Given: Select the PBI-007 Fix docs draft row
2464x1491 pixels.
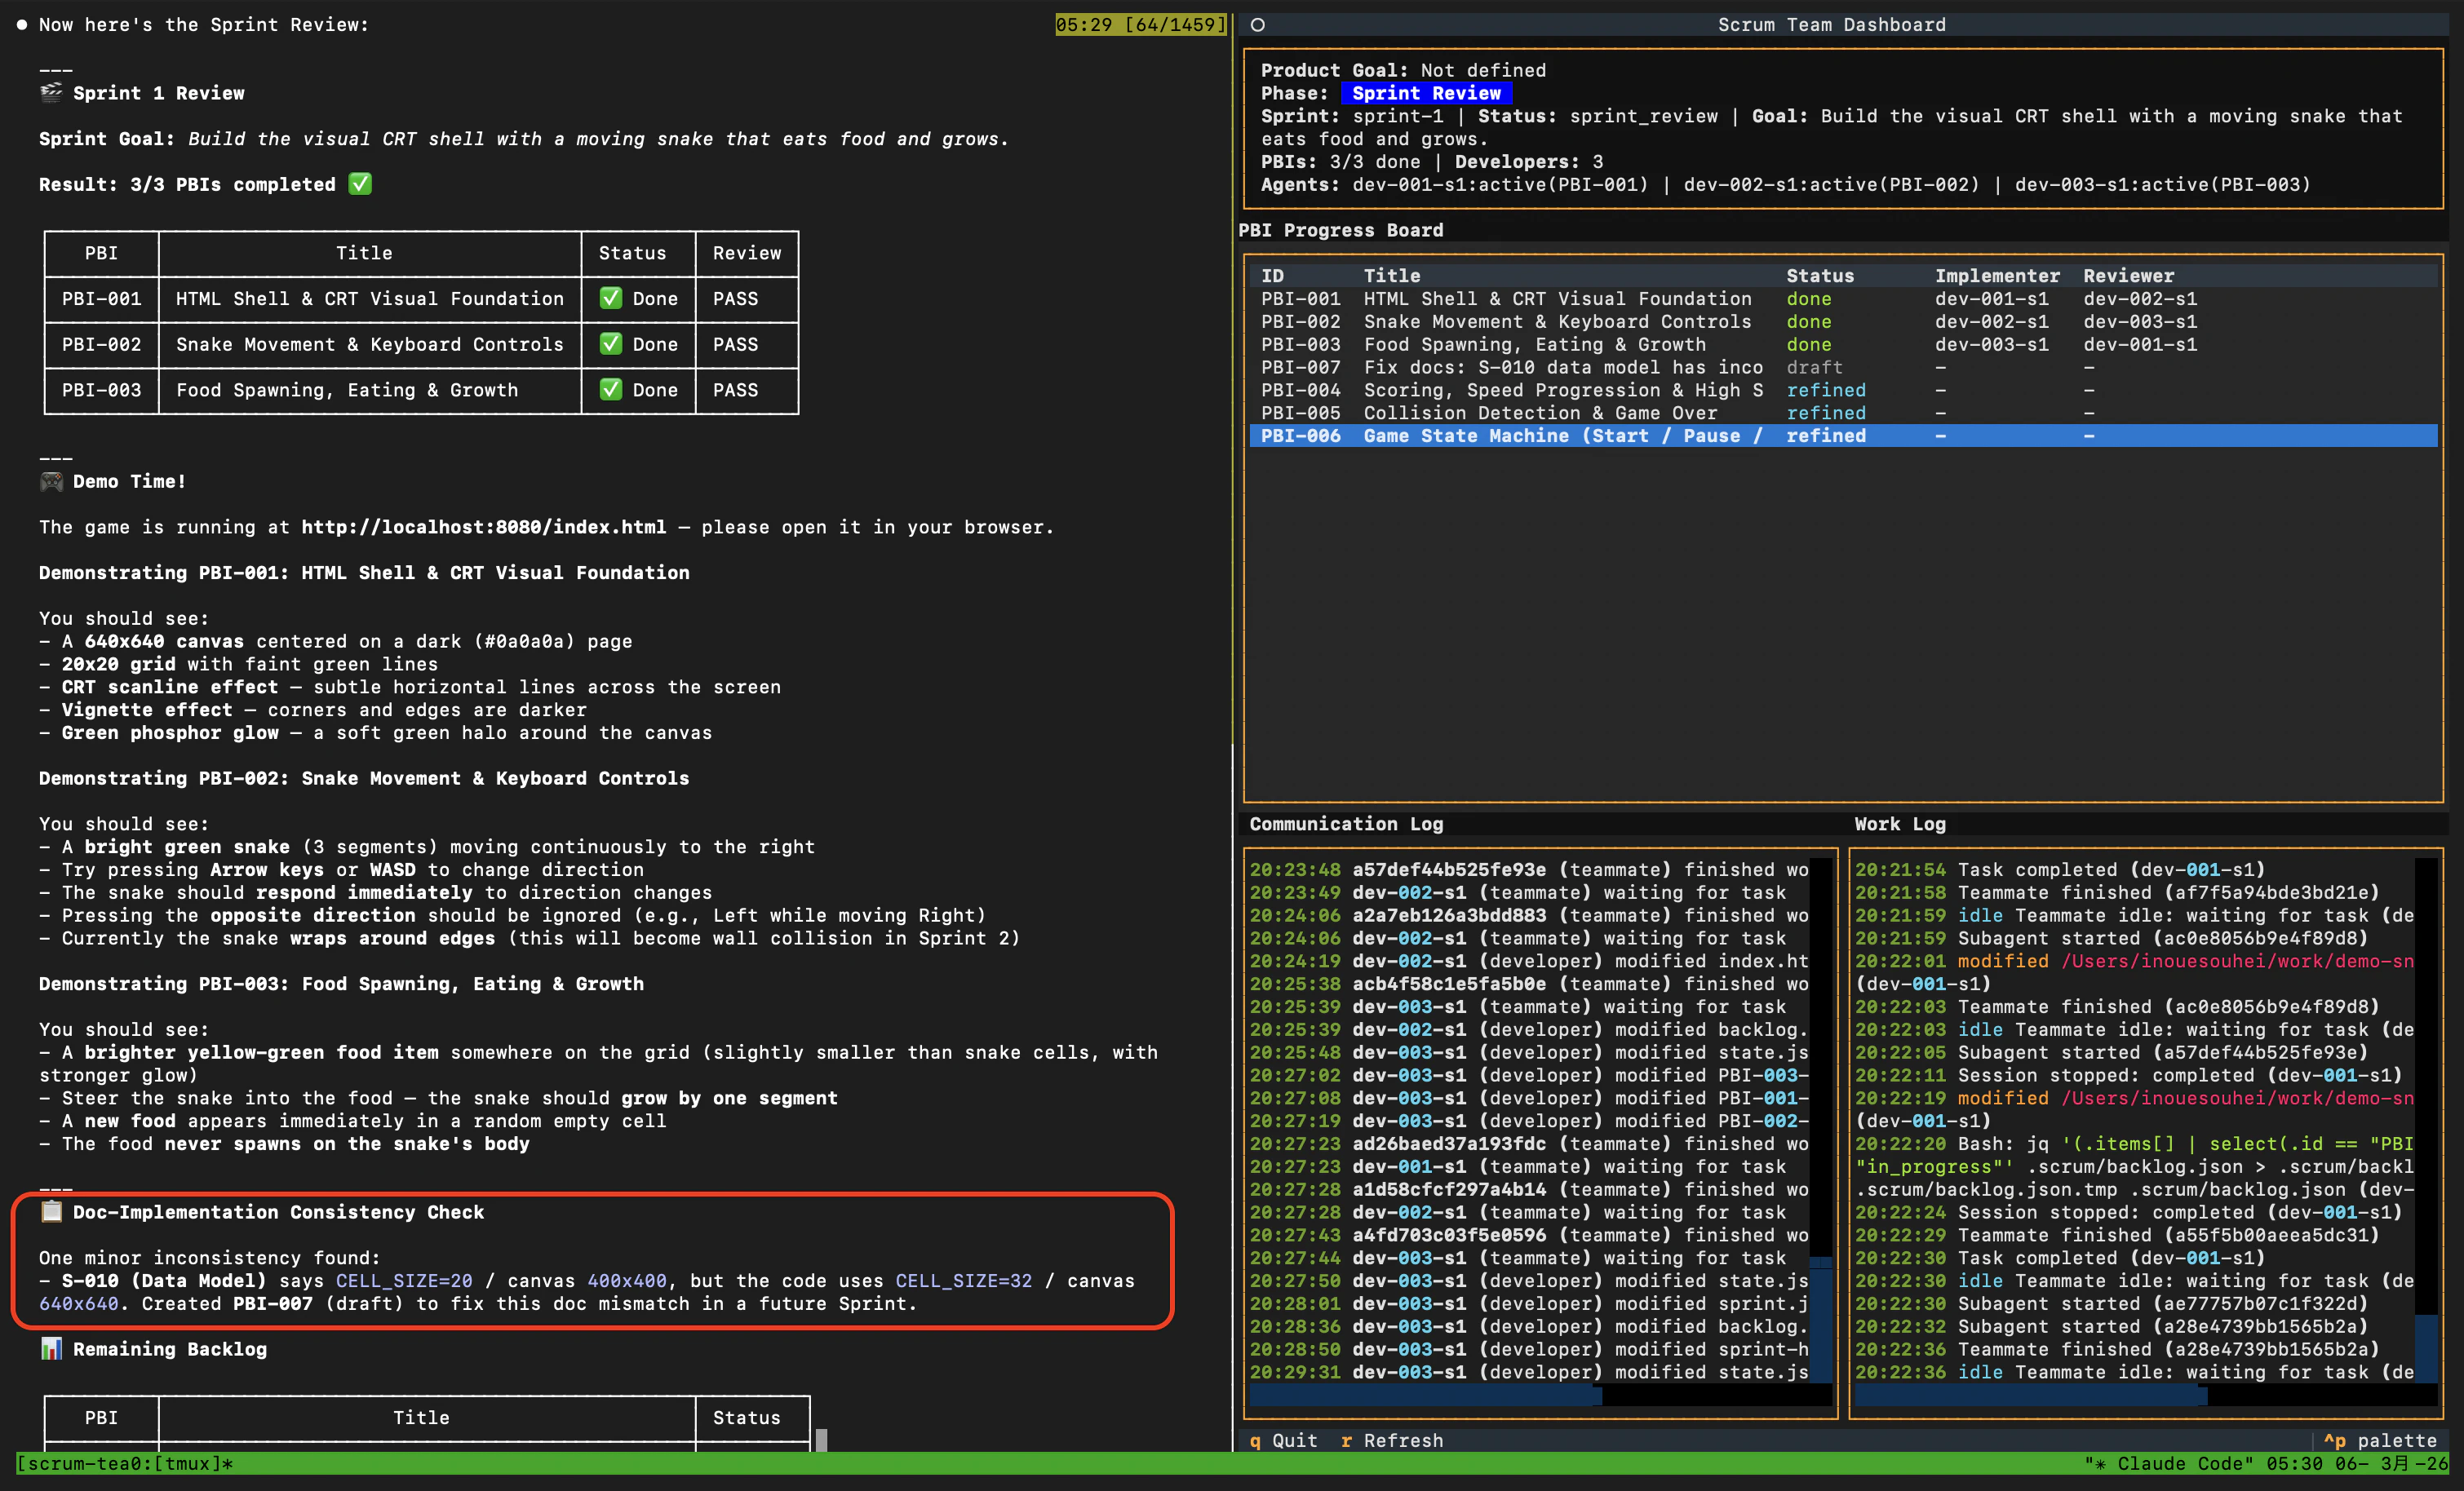Looking at the screenshot, I should pyautogui.click(x=1842, y=367).
